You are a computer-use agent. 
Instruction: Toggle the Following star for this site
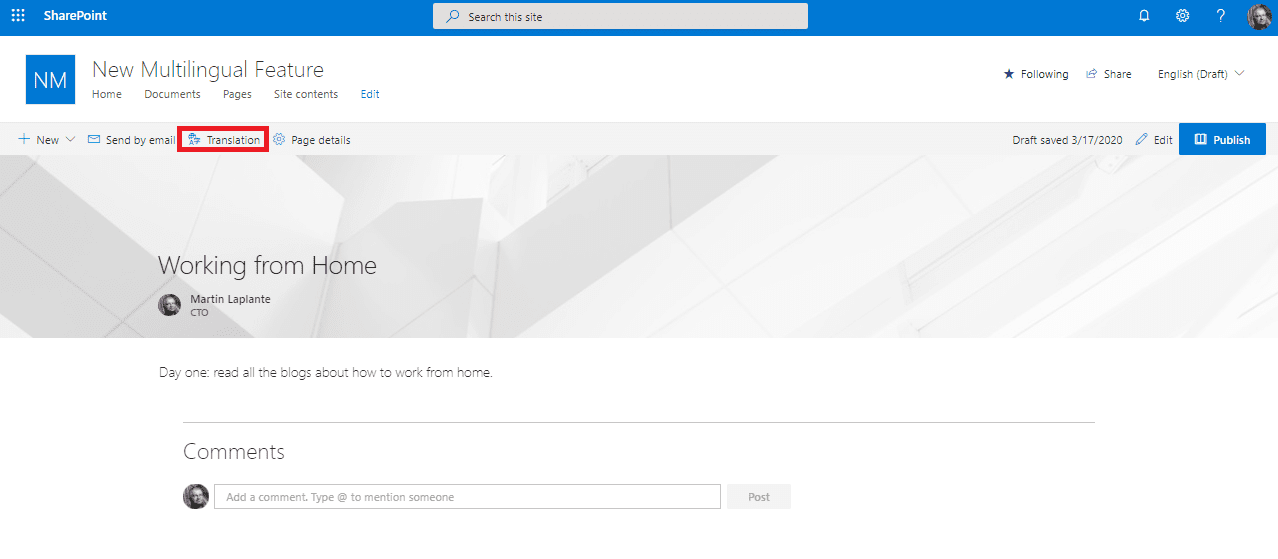pos(1036,74)
